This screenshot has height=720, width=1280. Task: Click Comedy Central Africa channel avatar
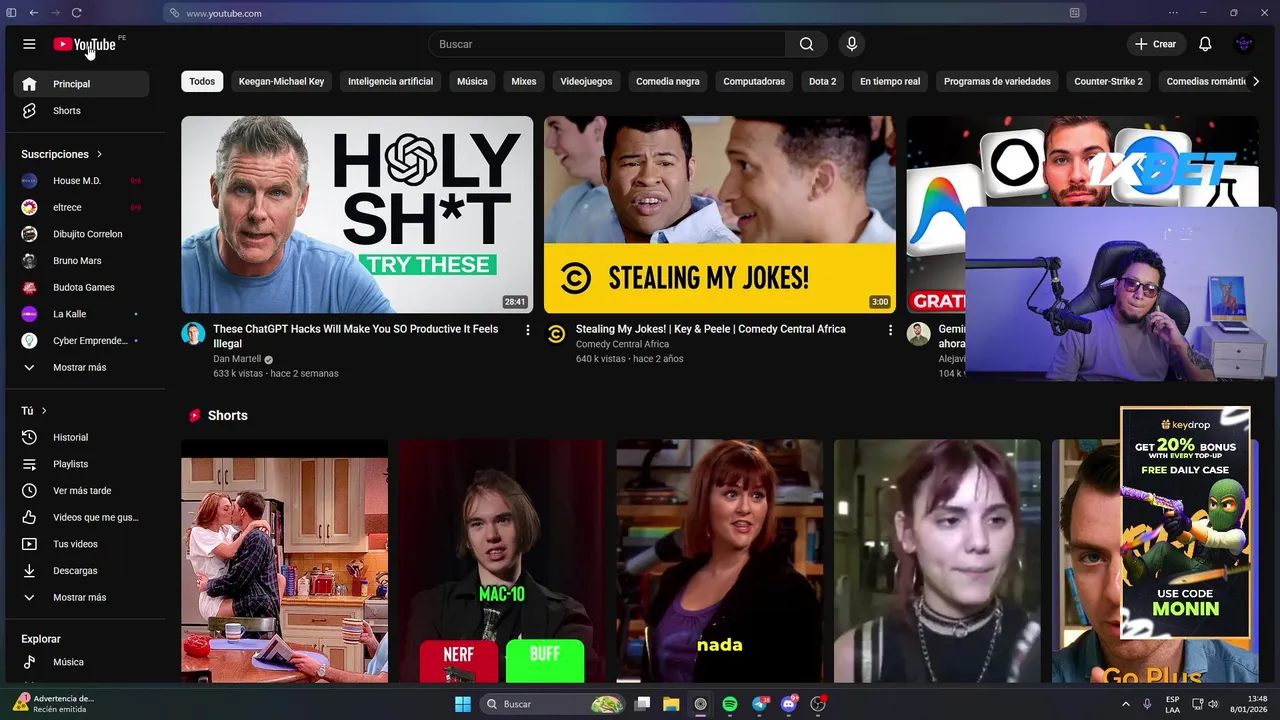click(x=556, y=334)
